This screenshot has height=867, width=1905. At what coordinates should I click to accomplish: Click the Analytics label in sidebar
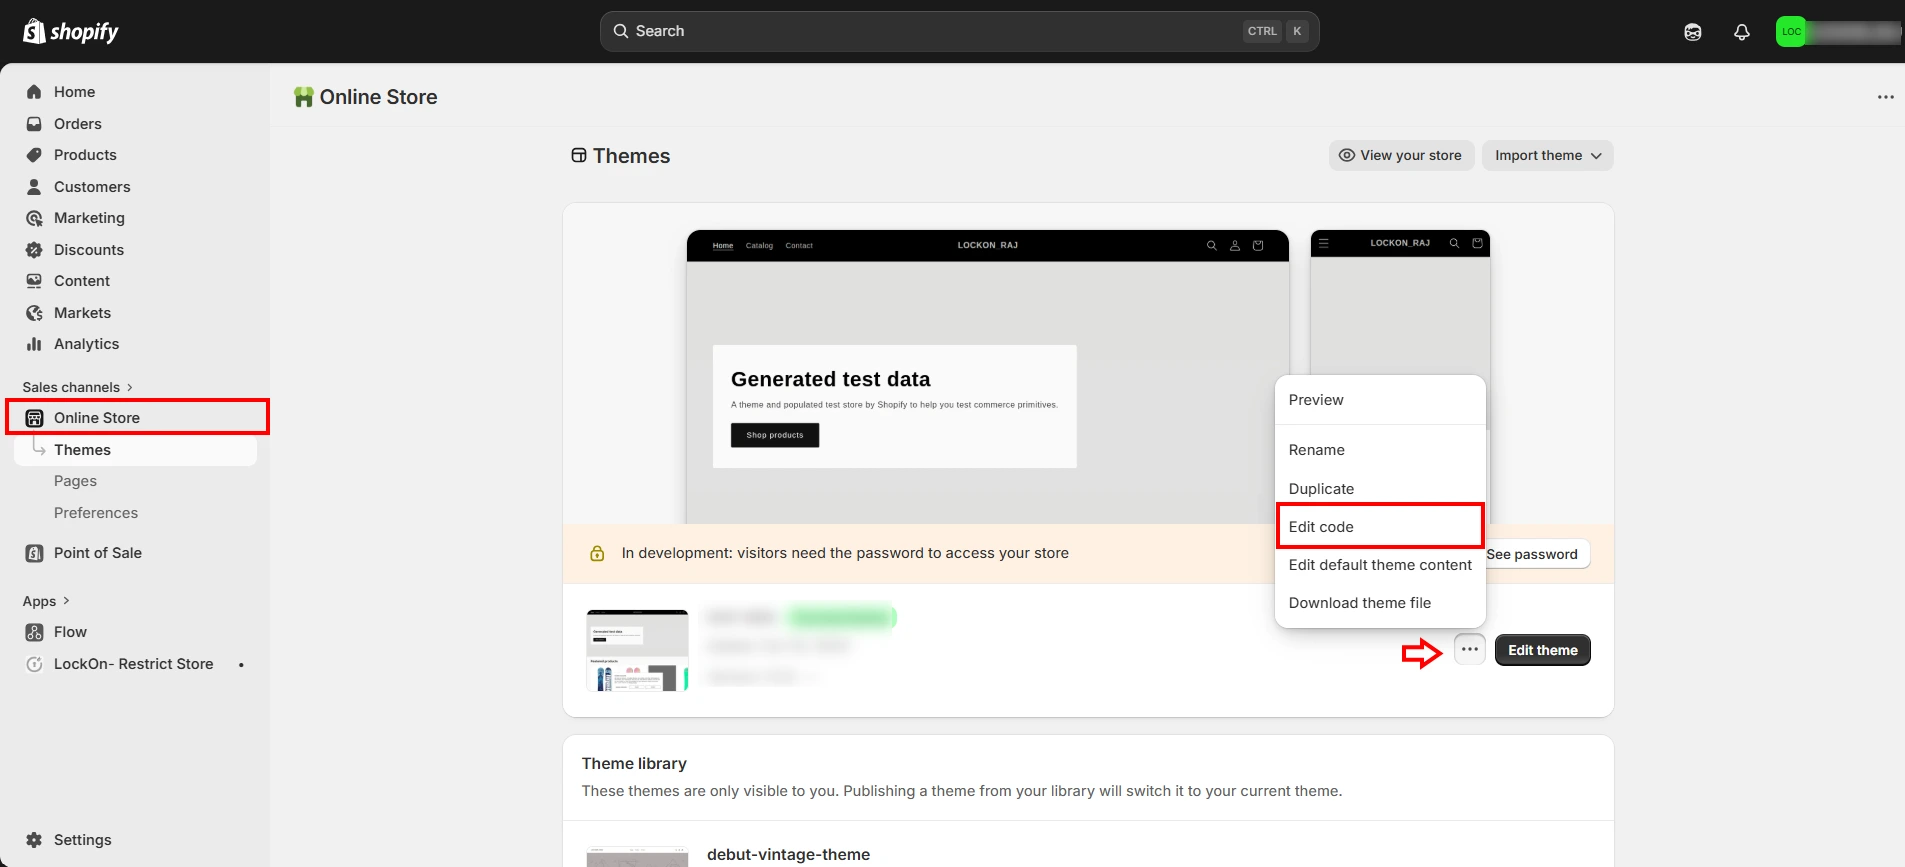[86, 344]
